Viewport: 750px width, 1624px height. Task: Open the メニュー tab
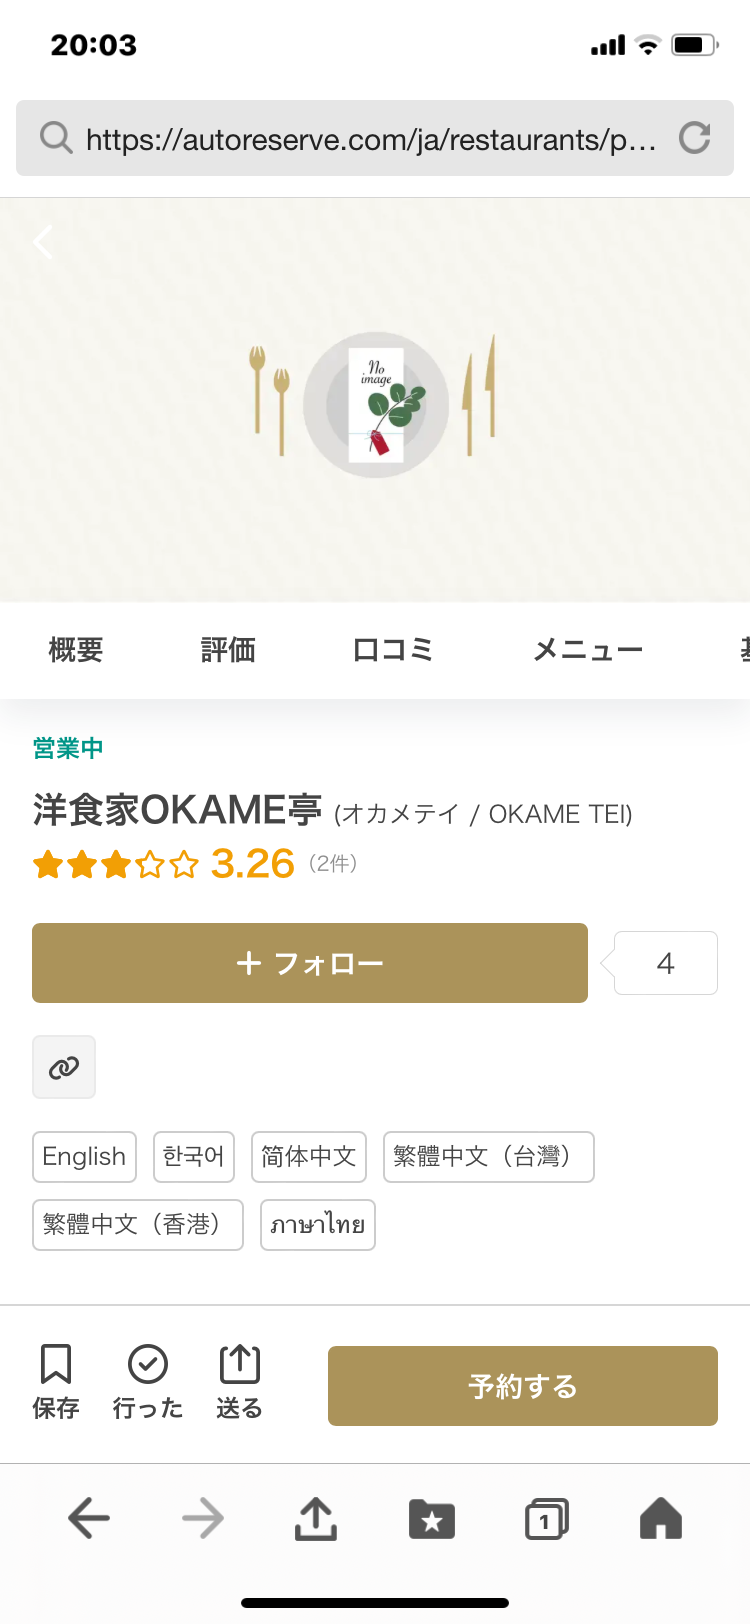click(588, 650)
